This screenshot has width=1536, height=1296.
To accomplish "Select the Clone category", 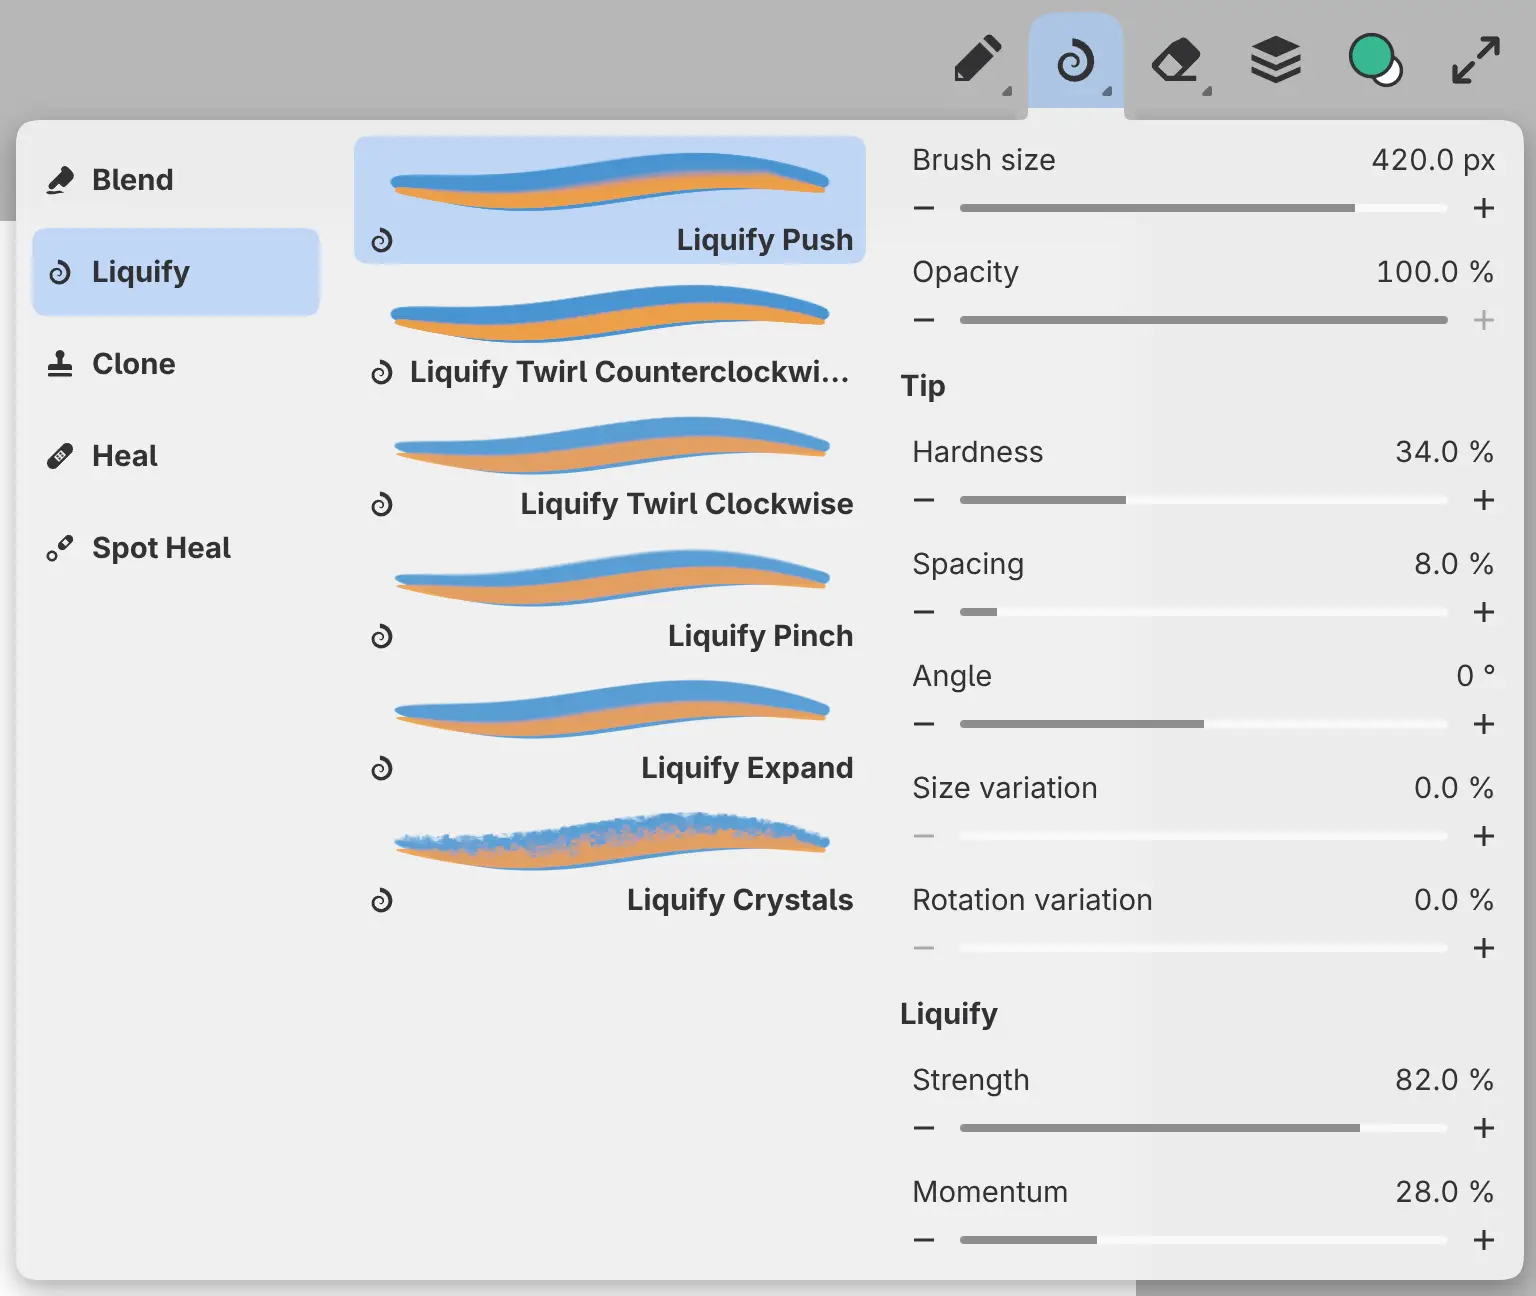I will point(176,364).
